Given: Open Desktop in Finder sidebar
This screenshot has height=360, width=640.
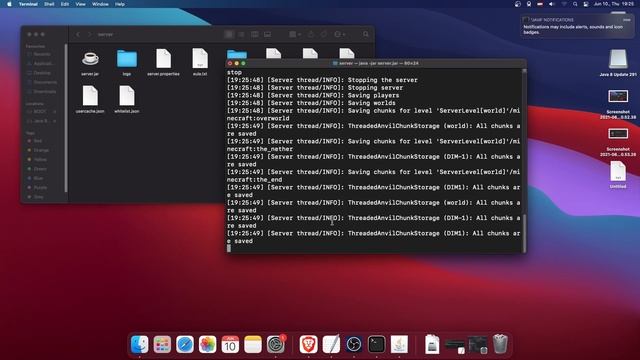Looking at the screenshot, I should point(39,73).
